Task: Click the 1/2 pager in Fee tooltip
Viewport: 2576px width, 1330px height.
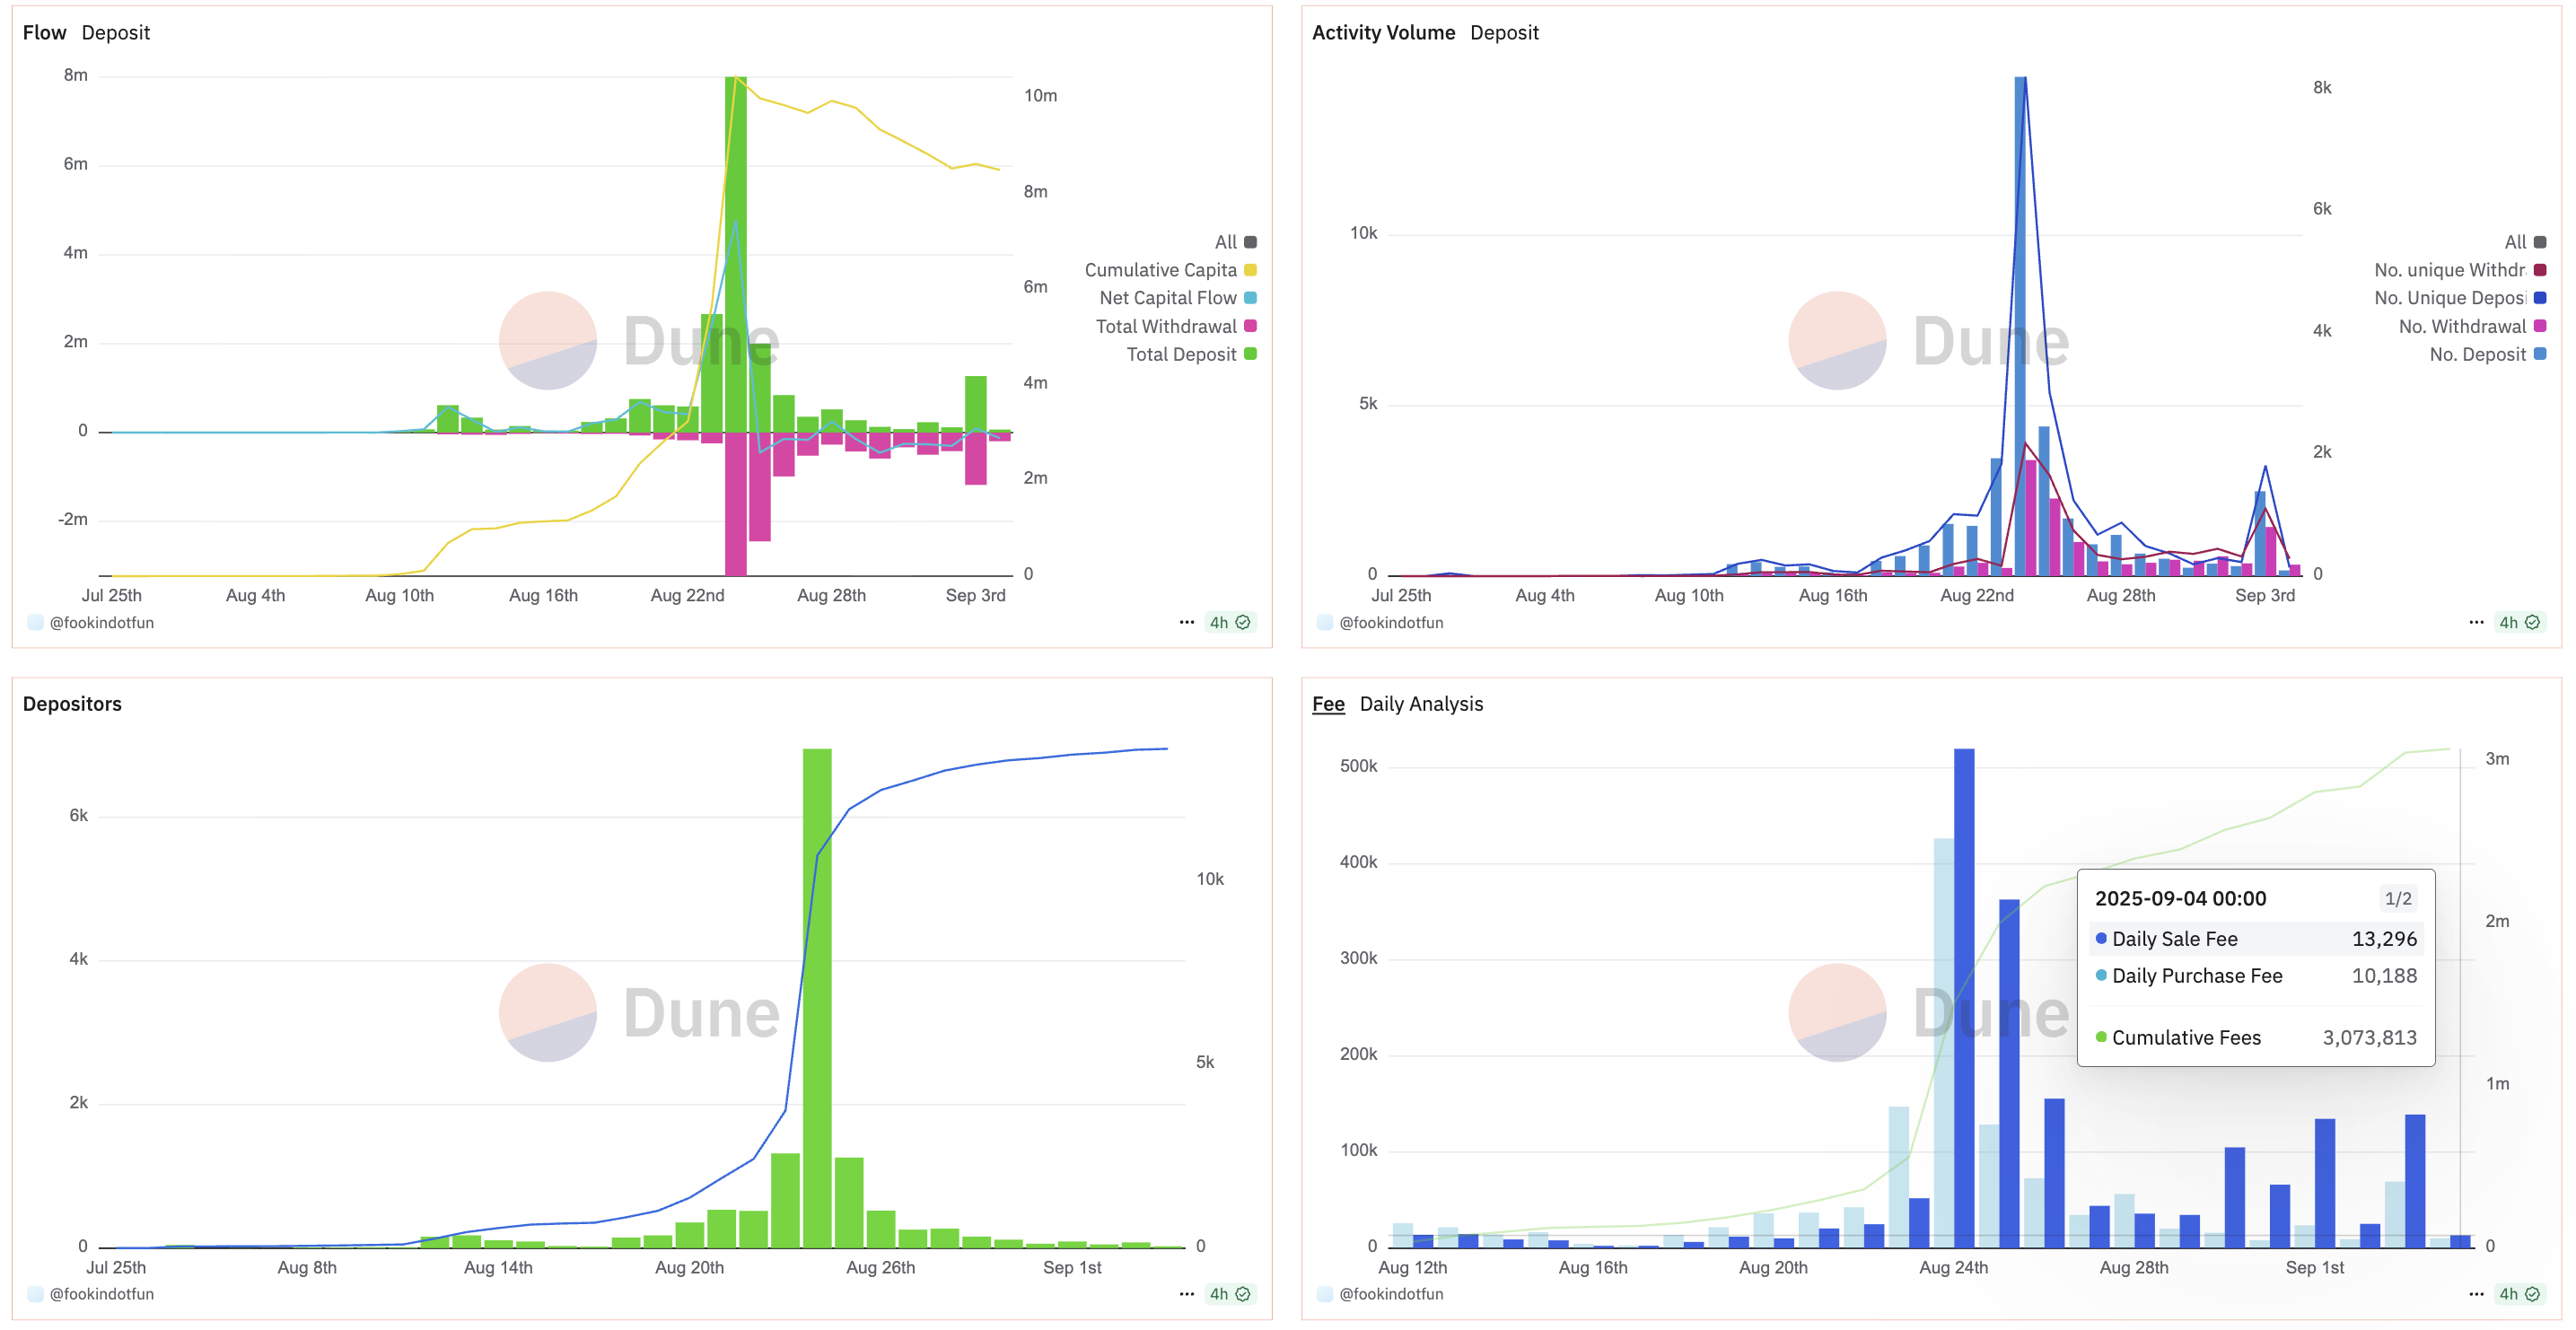Action: (2397, 898)
